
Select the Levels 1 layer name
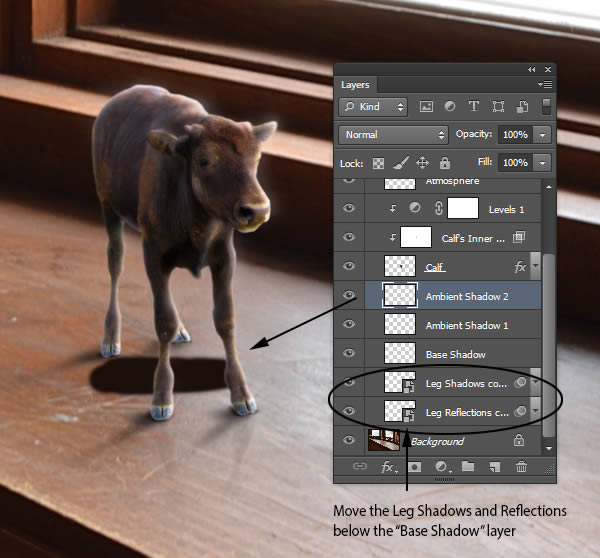pos(506,210)
